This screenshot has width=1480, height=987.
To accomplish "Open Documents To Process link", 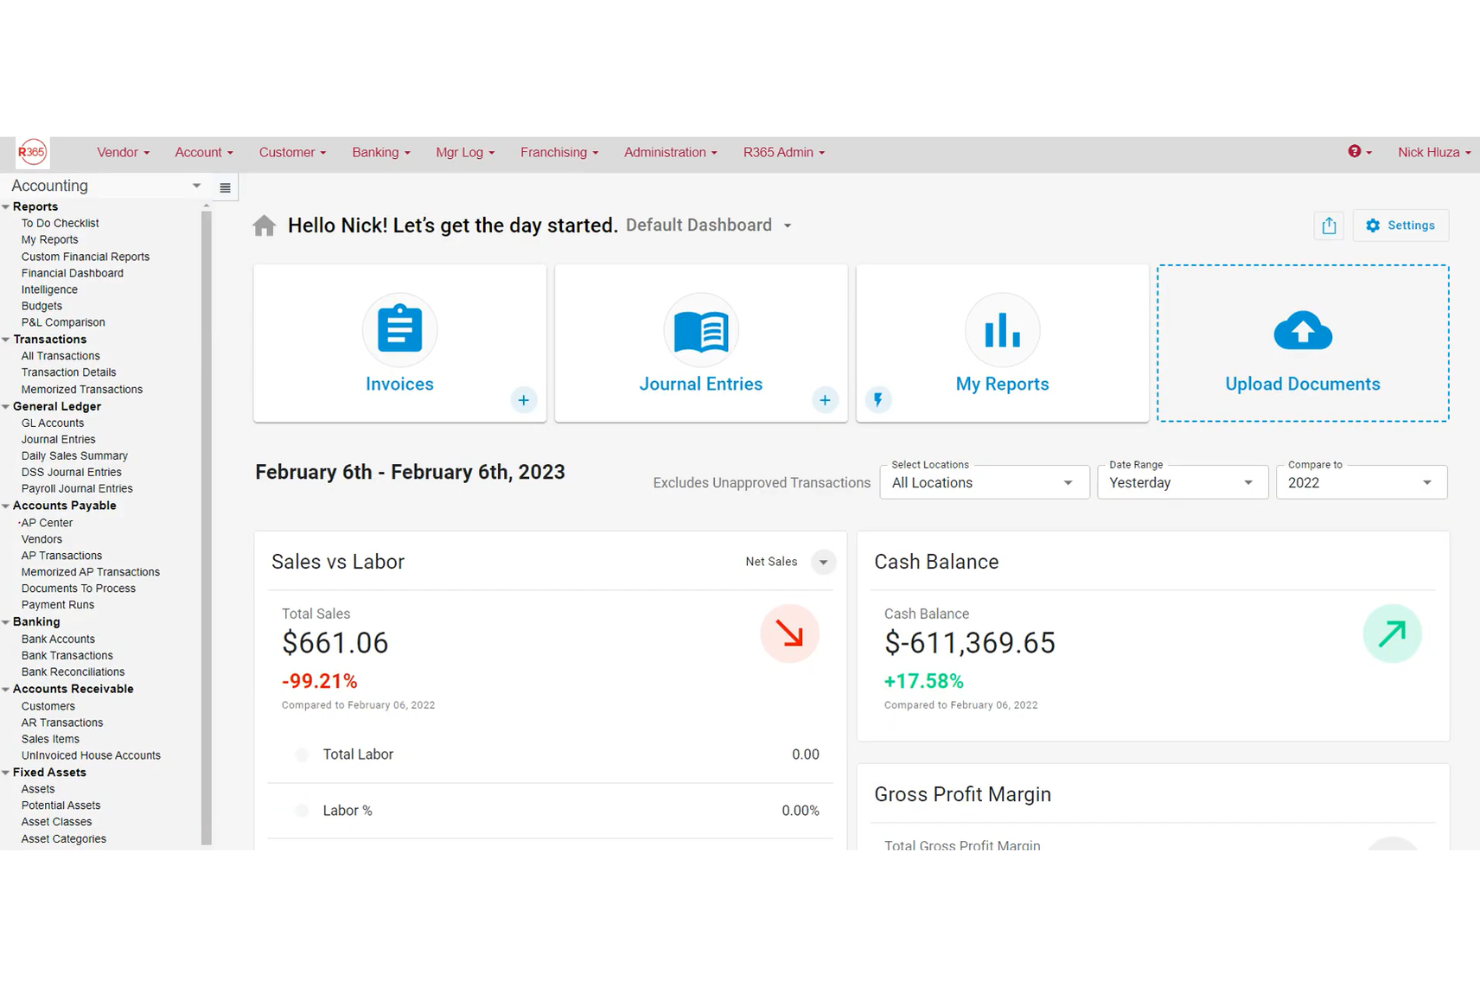I will [x=78, y=589].
